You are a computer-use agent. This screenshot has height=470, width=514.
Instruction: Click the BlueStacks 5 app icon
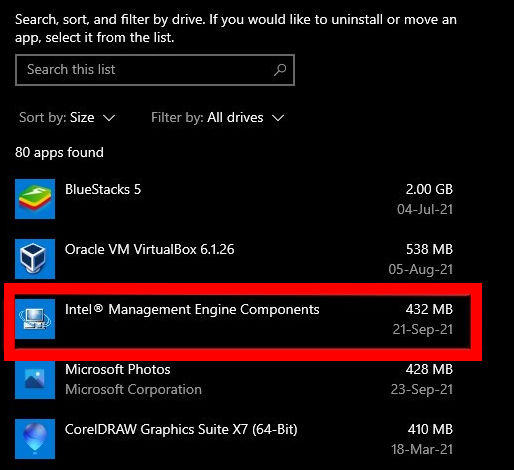tap(35, 199)
